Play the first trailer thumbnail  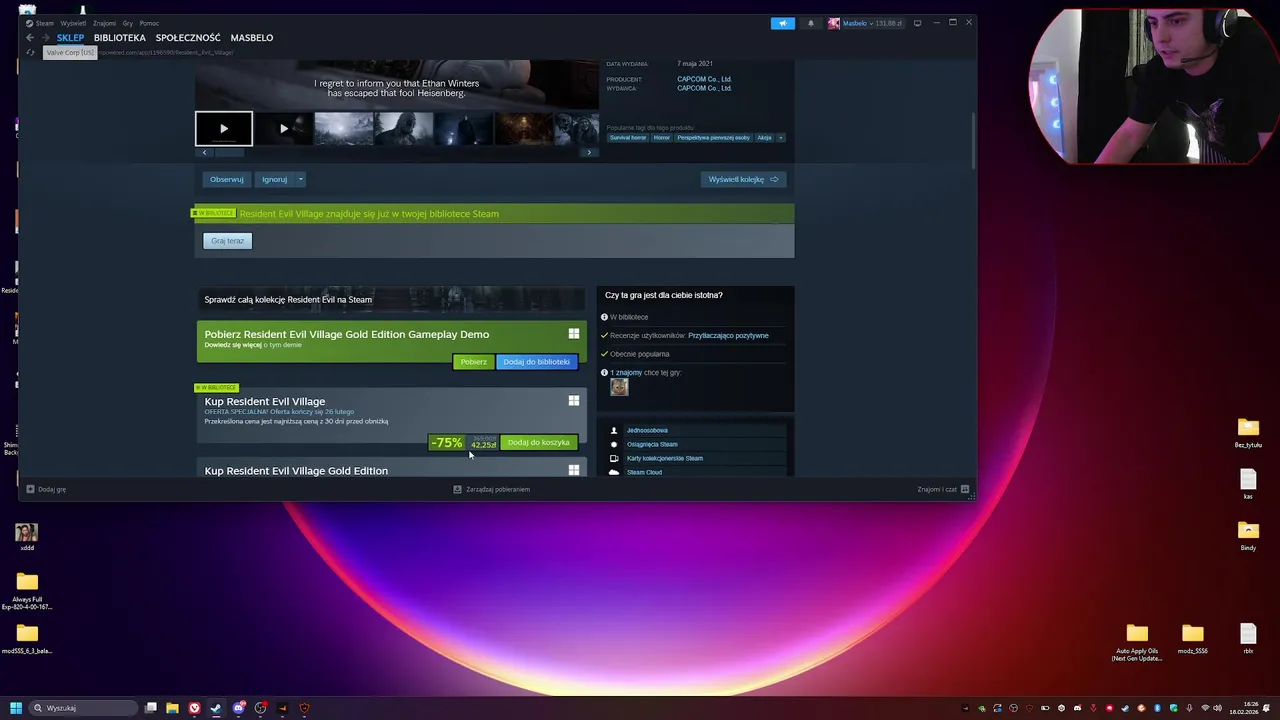pos(223,128)
